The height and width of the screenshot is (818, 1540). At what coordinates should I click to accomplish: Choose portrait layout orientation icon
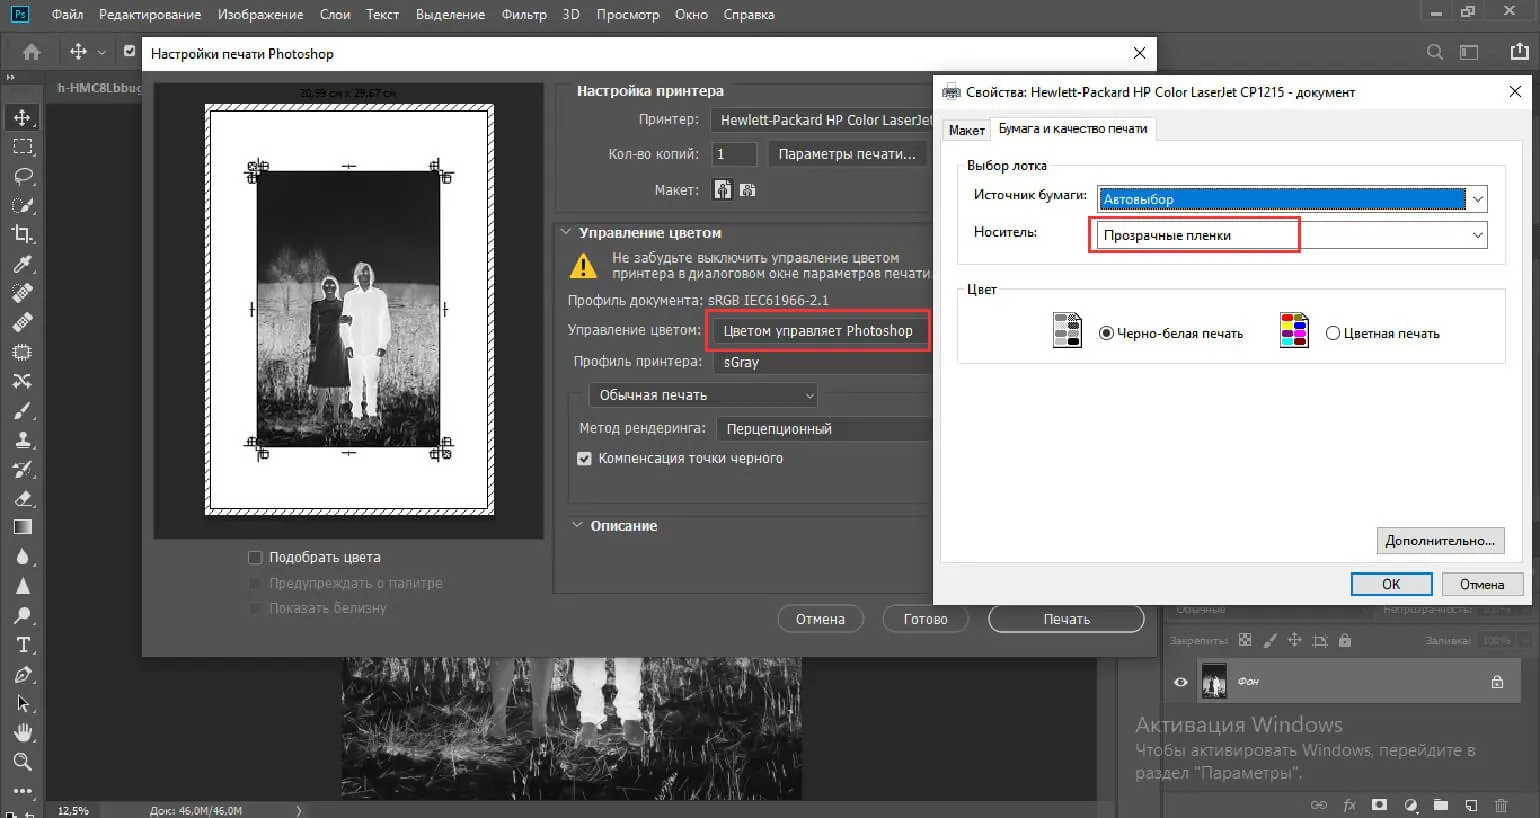[x=722, y=190]
